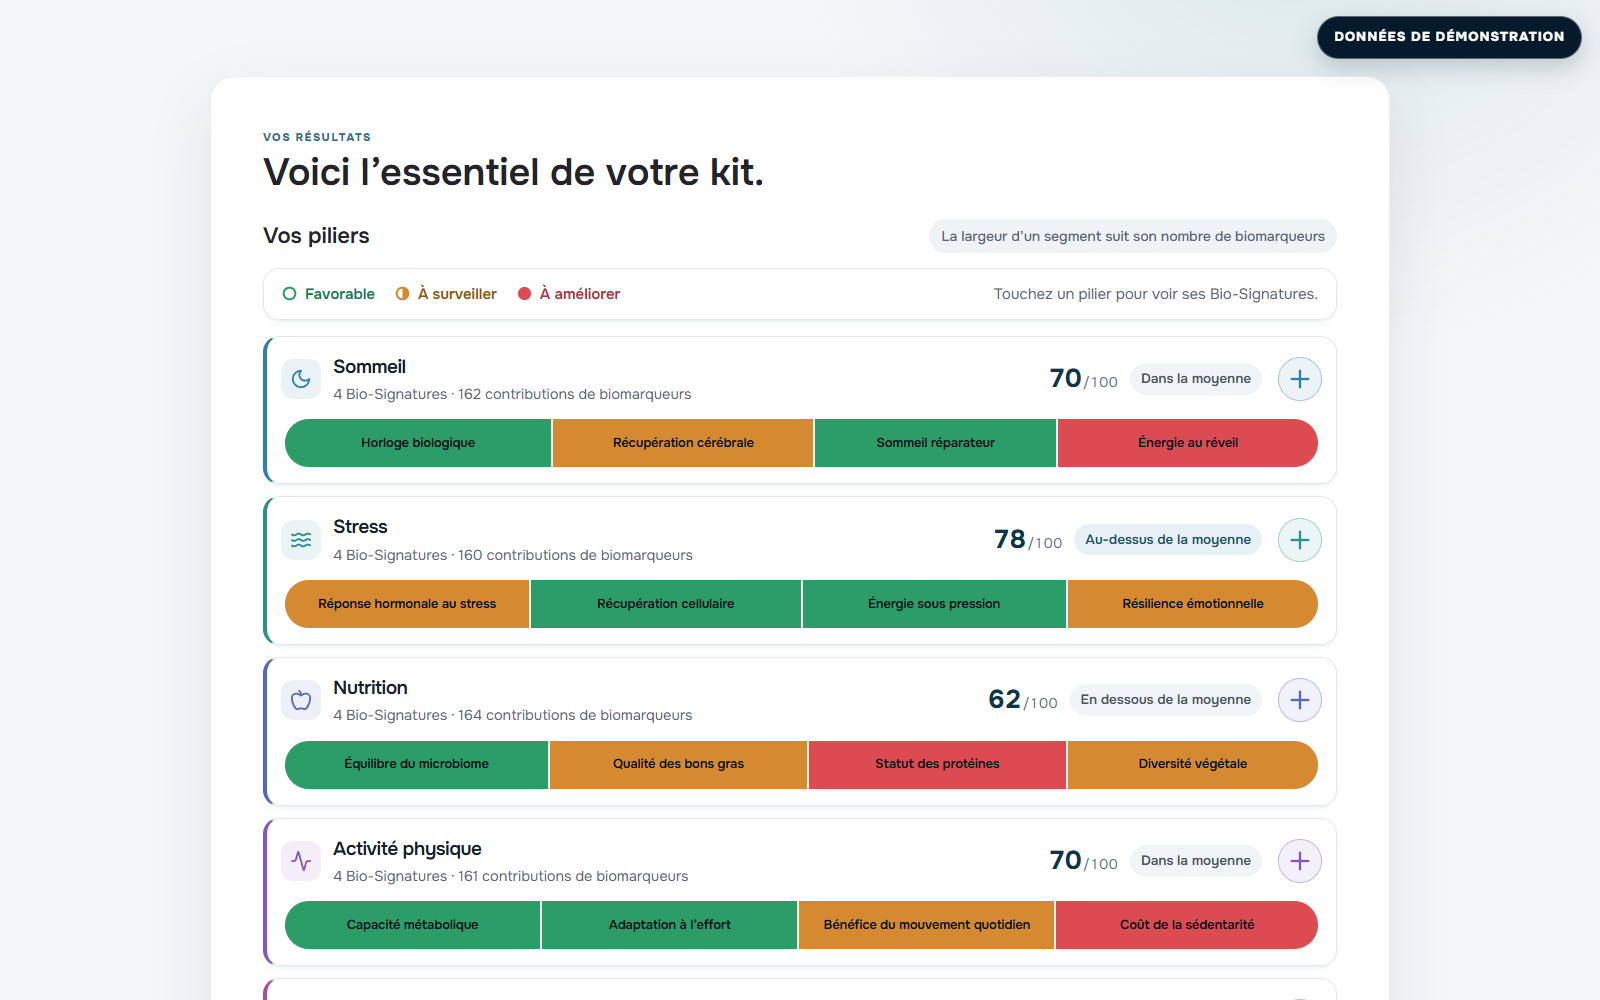Select the Équilibre du microbiome segment
Viewport: 1600px width, 1000px height.
pyautogui.click(x=417, y=764)
